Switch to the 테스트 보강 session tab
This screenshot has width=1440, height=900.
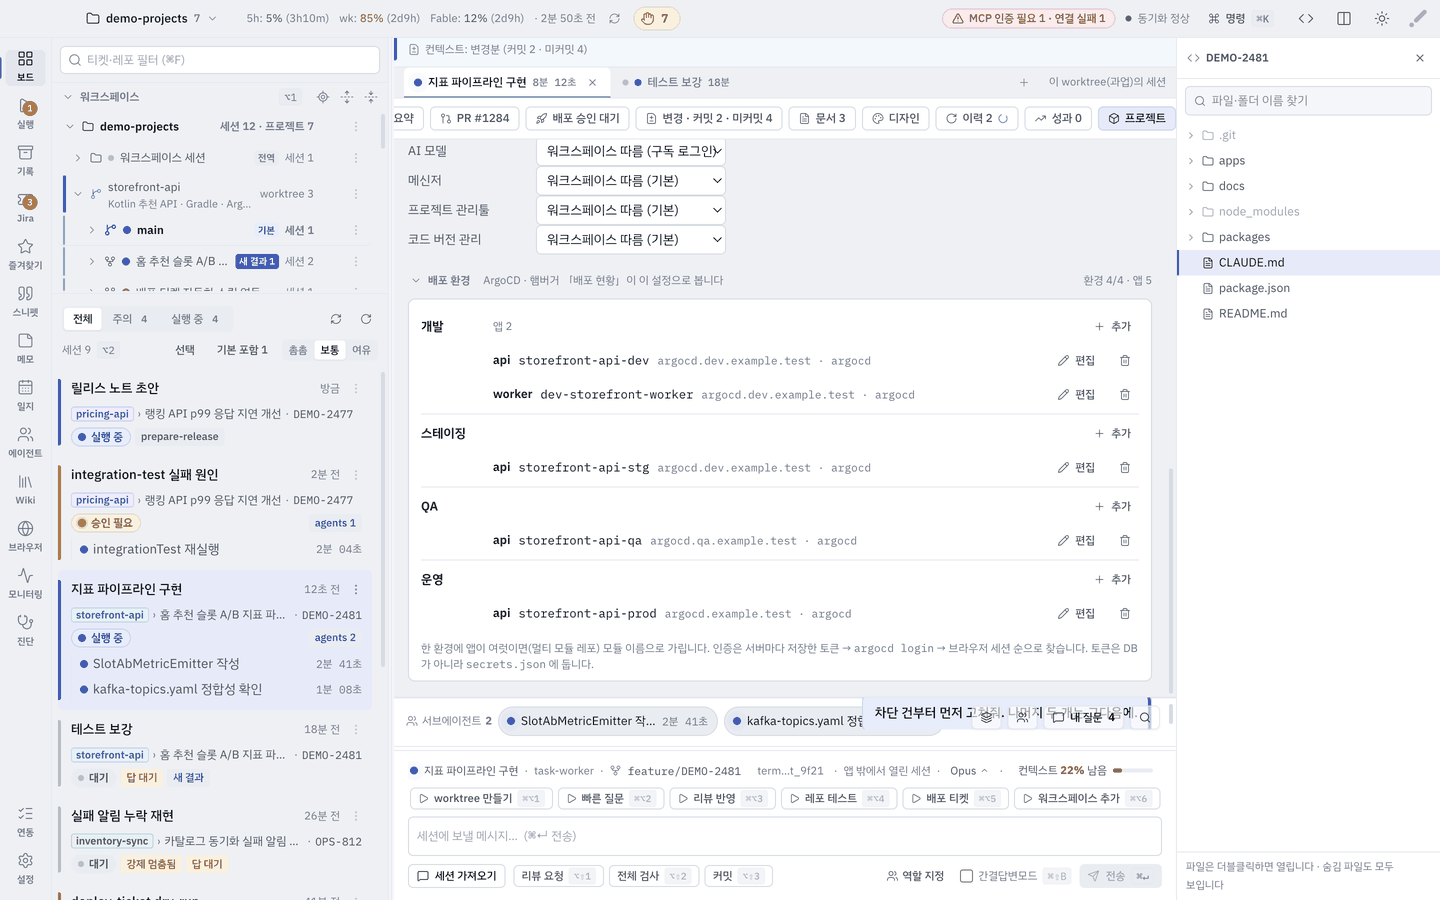pyautogui.click(x=676, y=82)
